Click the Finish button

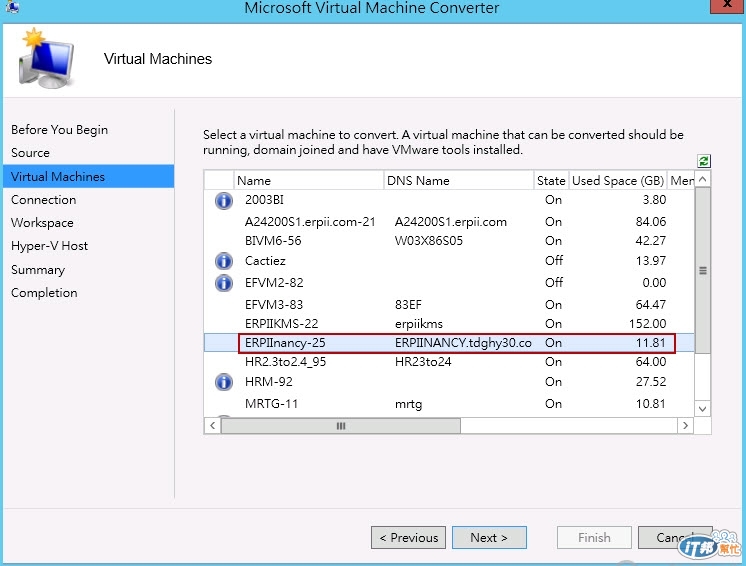click(x=594, y=537)
